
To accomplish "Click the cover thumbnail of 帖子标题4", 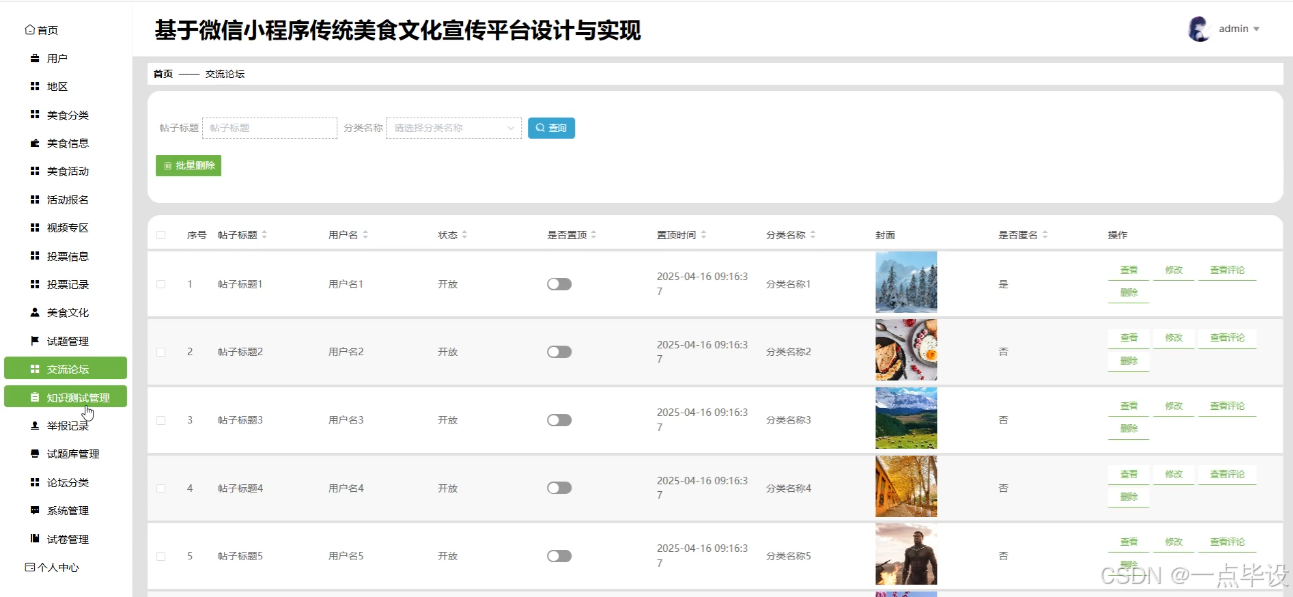I will [x=906, y=487].
